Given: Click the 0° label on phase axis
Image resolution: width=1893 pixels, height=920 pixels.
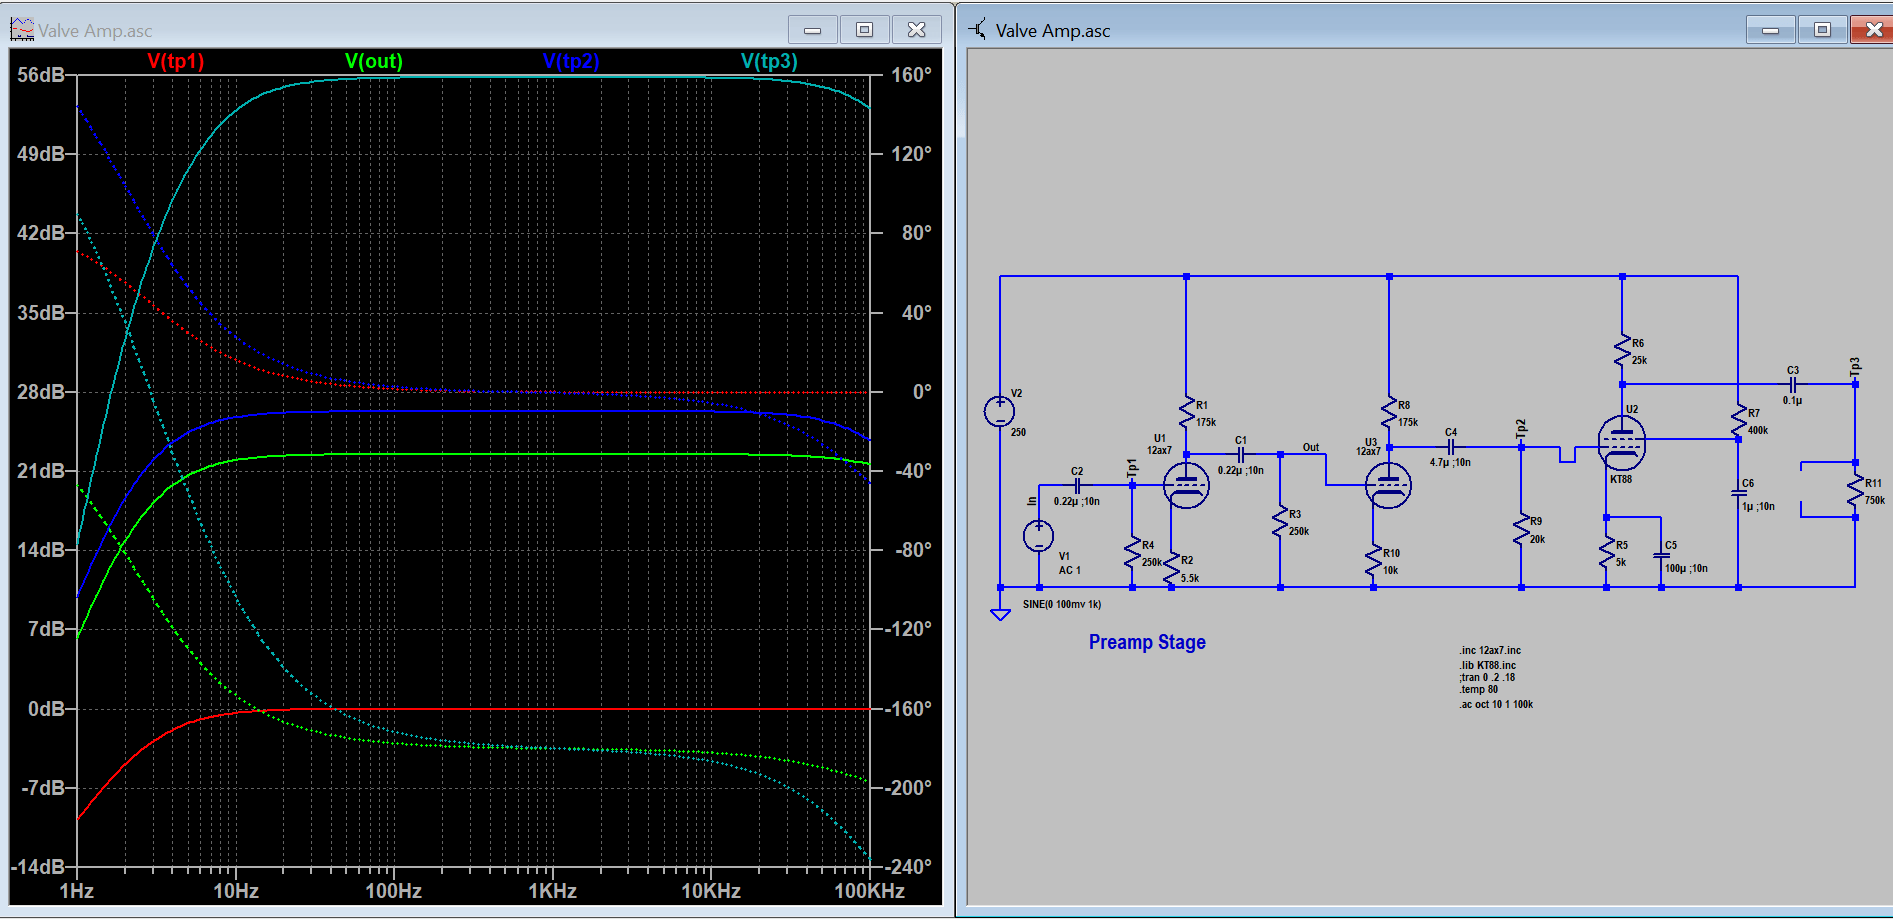Looking at the screenshot, I should (922, 392).
